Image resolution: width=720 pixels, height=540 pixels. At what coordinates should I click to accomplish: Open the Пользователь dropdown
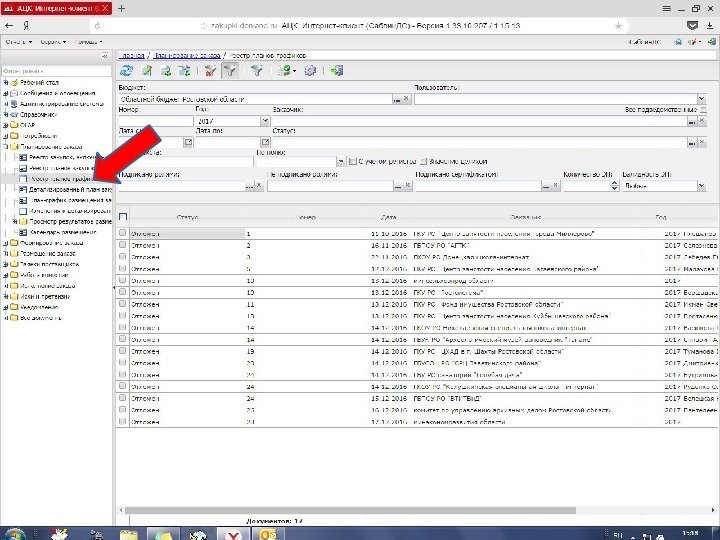(703, 99)
